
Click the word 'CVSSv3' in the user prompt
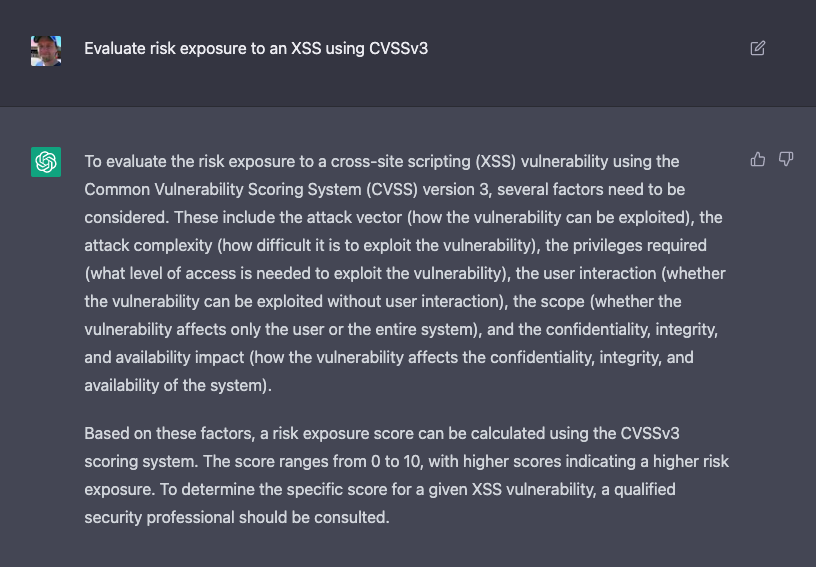[398, 48]
